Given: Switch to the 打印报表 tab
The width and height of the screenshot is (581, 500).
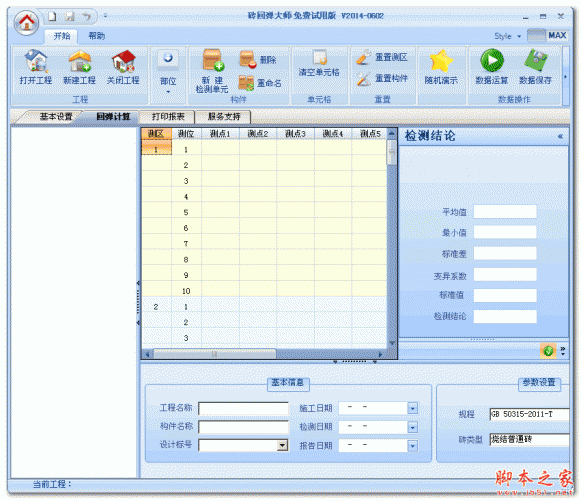Looking at the screenshot, I should (x=168, y=116).
